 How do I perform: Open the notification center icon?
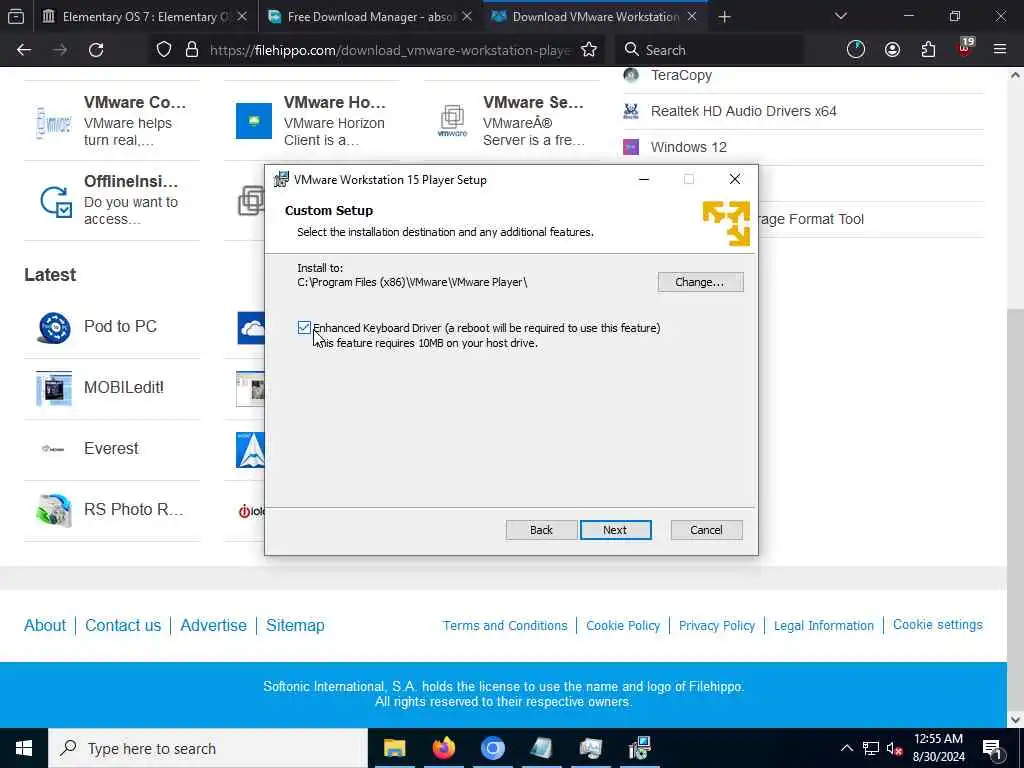pyautogui.click(x=992, y=748)
